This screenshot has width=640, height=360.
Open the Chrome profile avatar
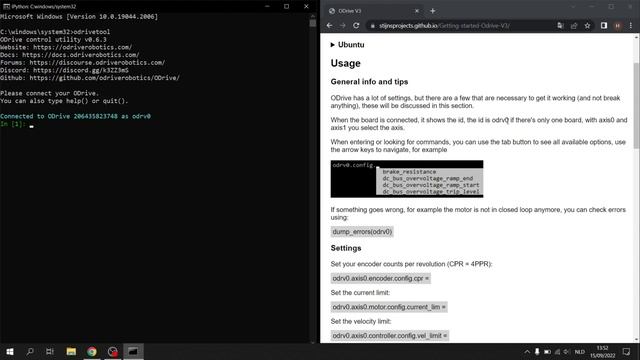pos(618,25)
